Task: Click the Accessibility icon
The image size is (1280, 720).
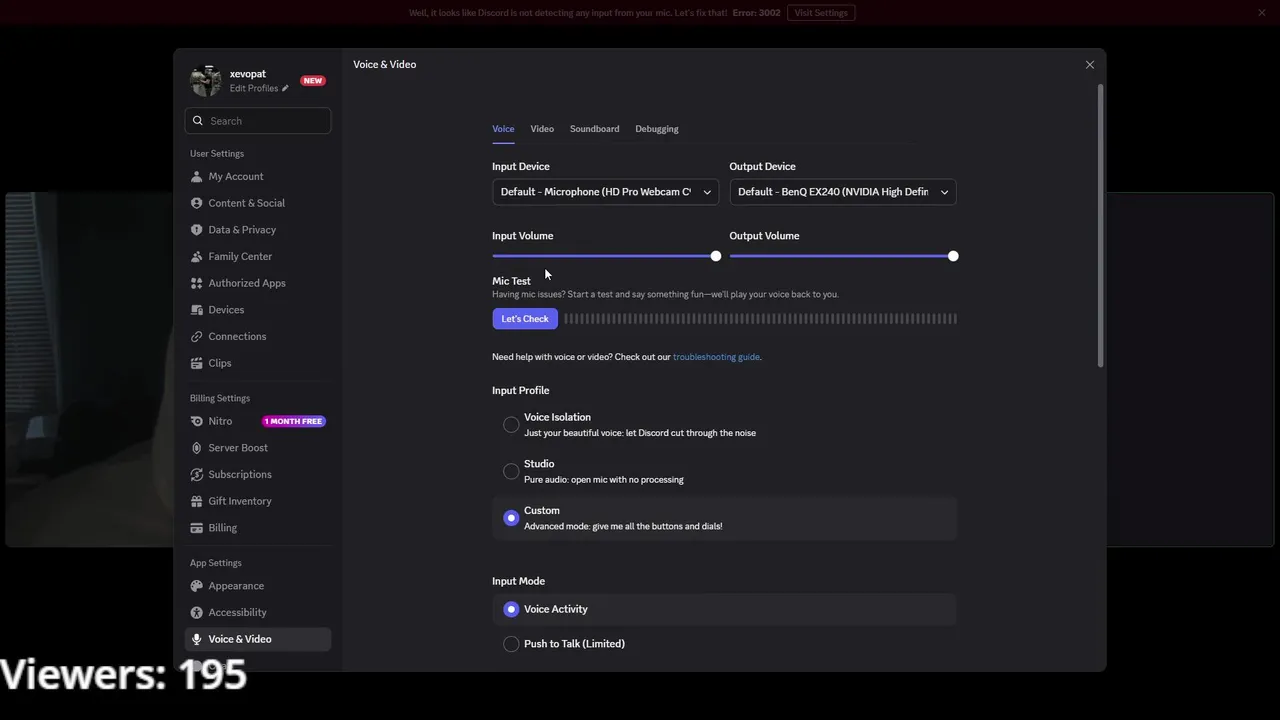Action: point(197,612)
